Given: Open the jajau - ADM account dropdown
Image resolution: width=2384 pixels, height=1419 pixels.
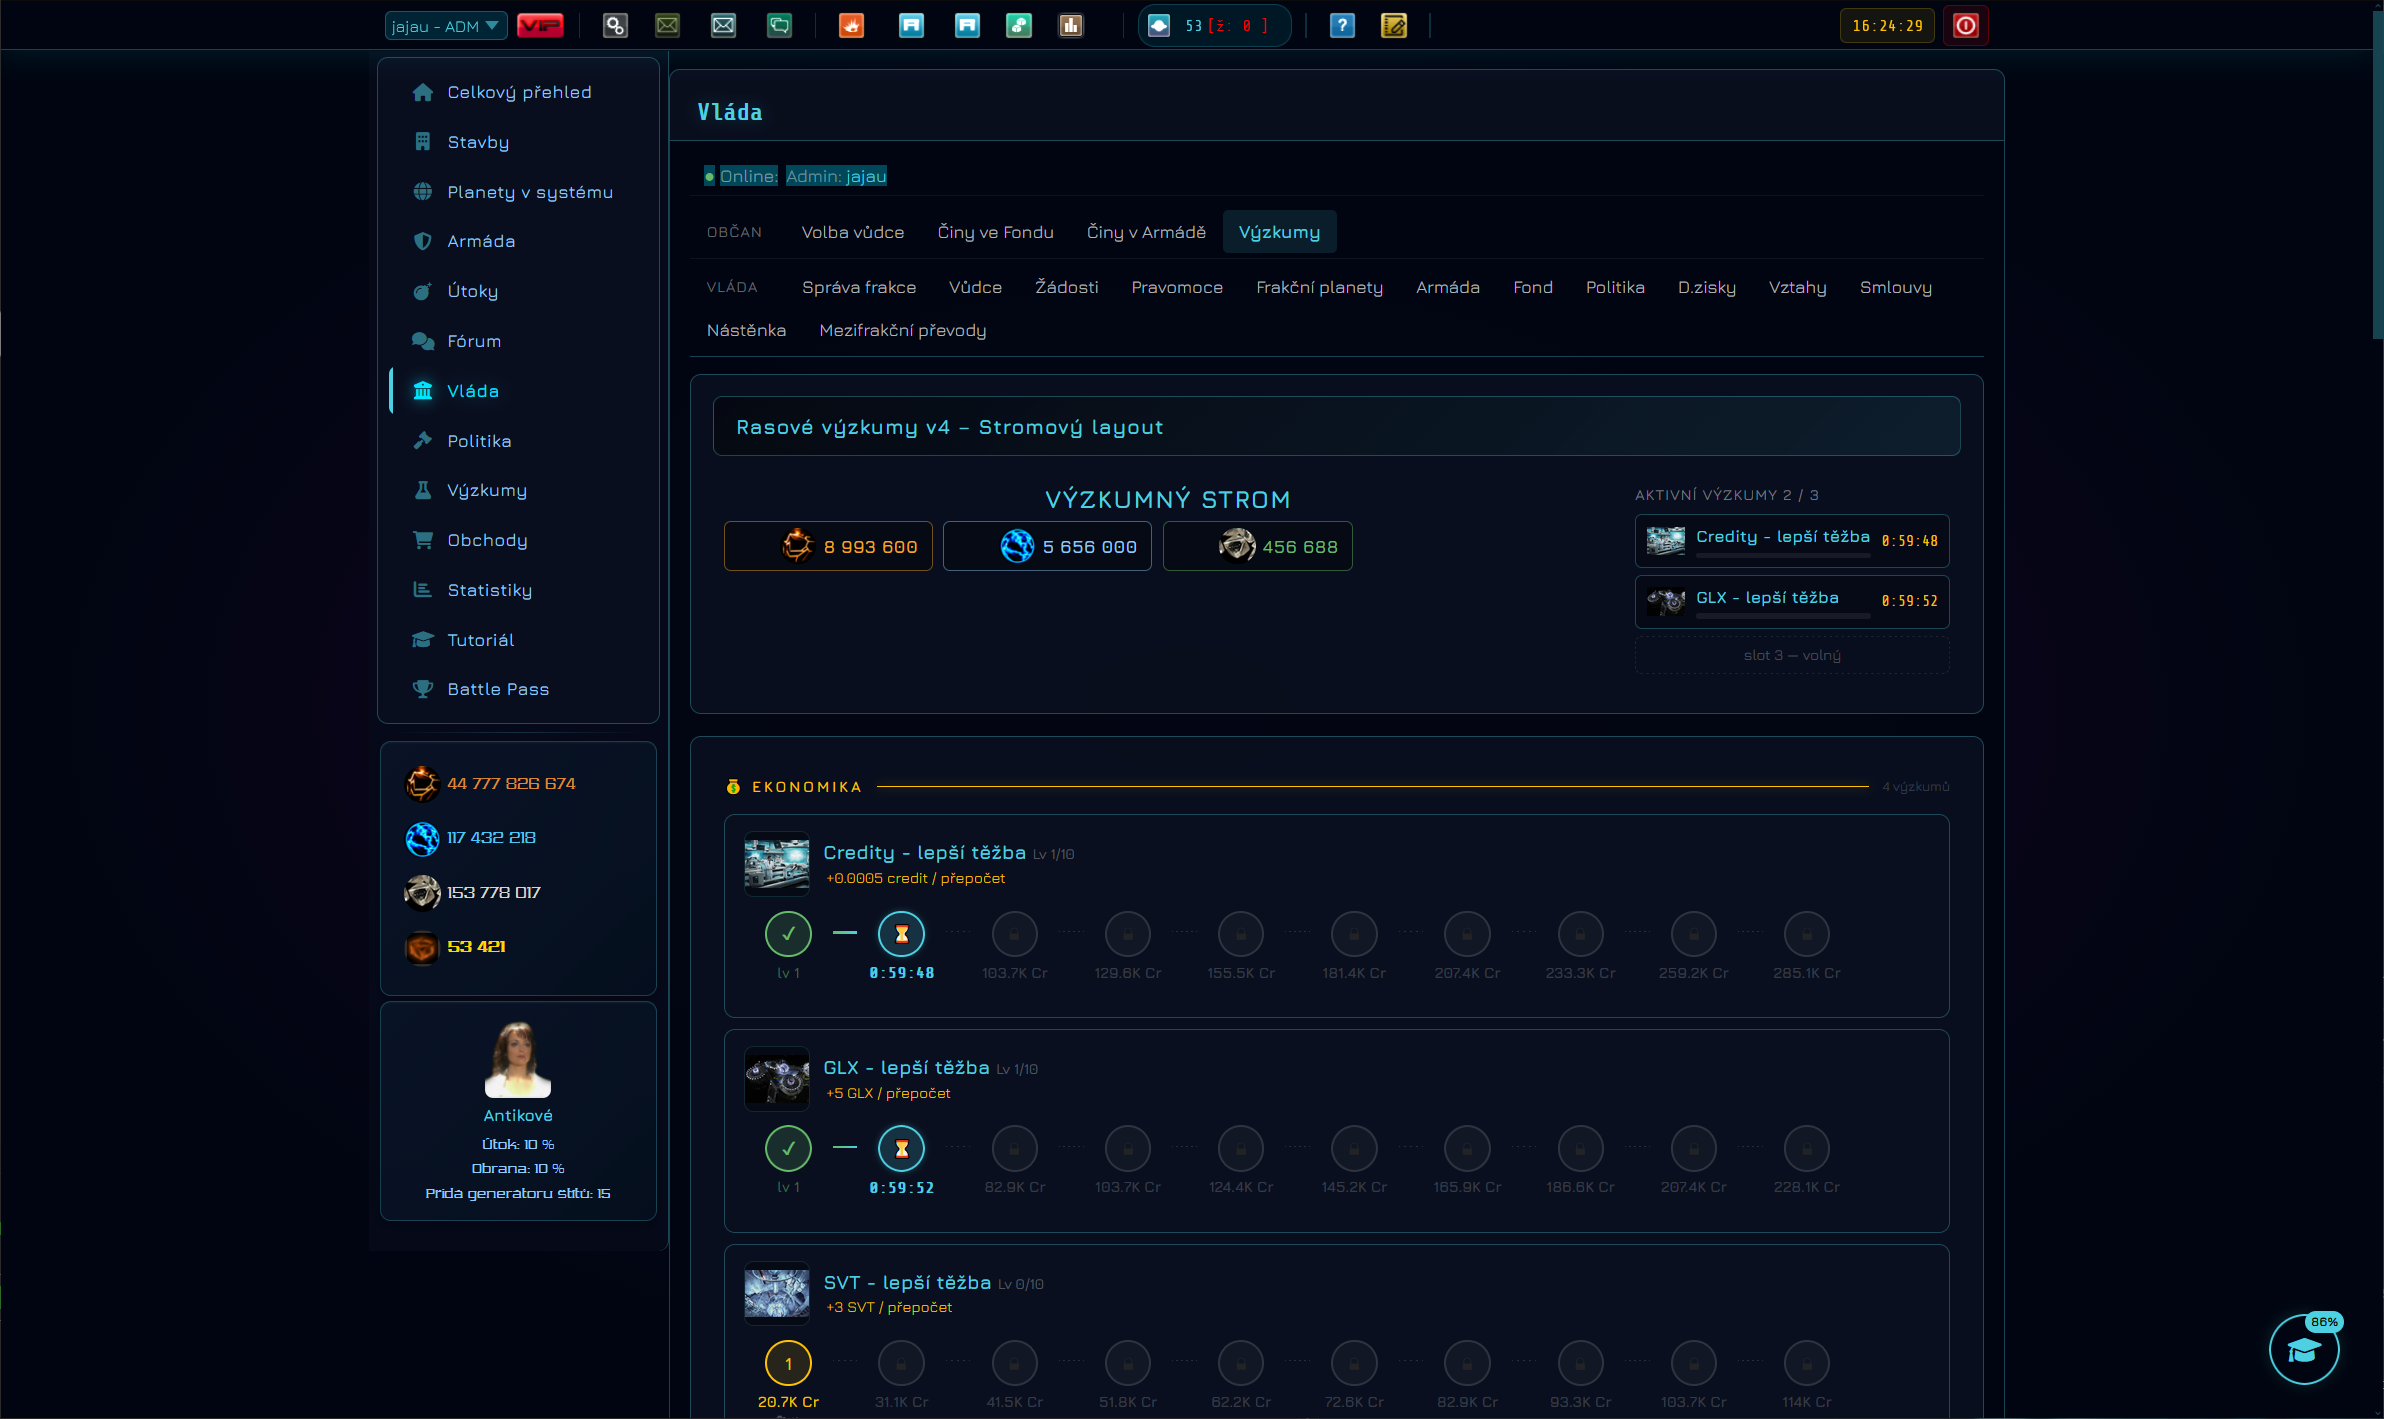Looking at the screenshot, I should [x=446, y=26].
